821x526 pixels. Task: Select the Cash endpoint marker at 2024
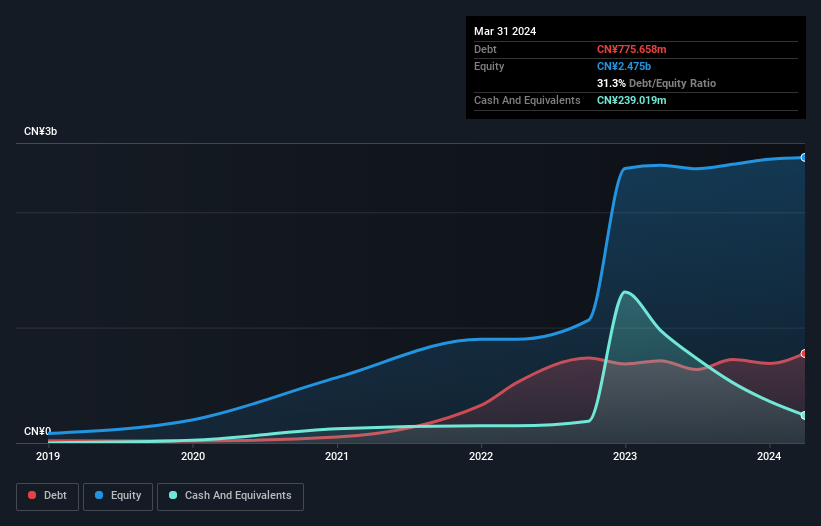804,415
